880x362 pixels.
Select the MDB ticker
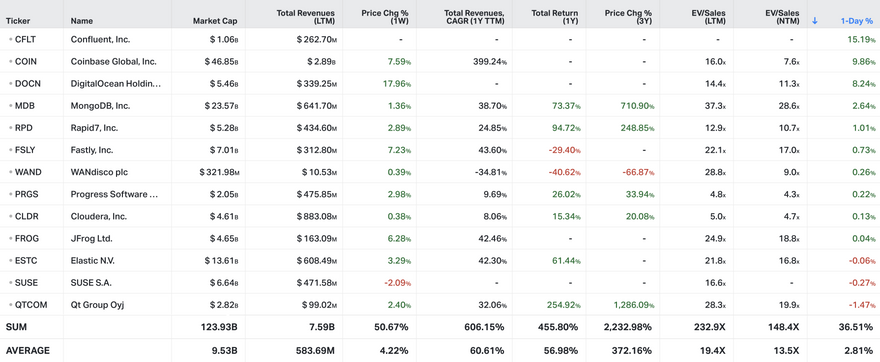point(24,106)
